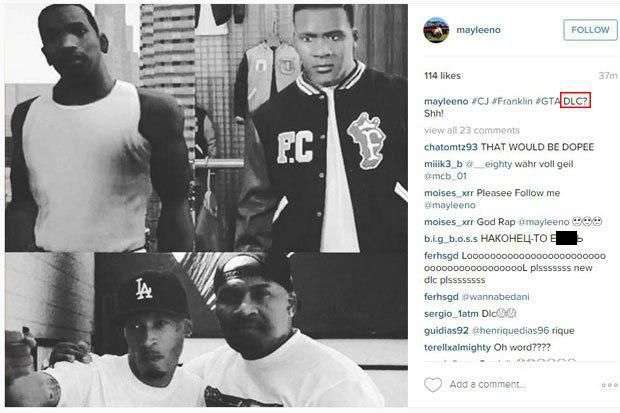The width and height of the screenshot is (620, 413).
Task: Open the #Franklin hashtag
Action: 512,101
